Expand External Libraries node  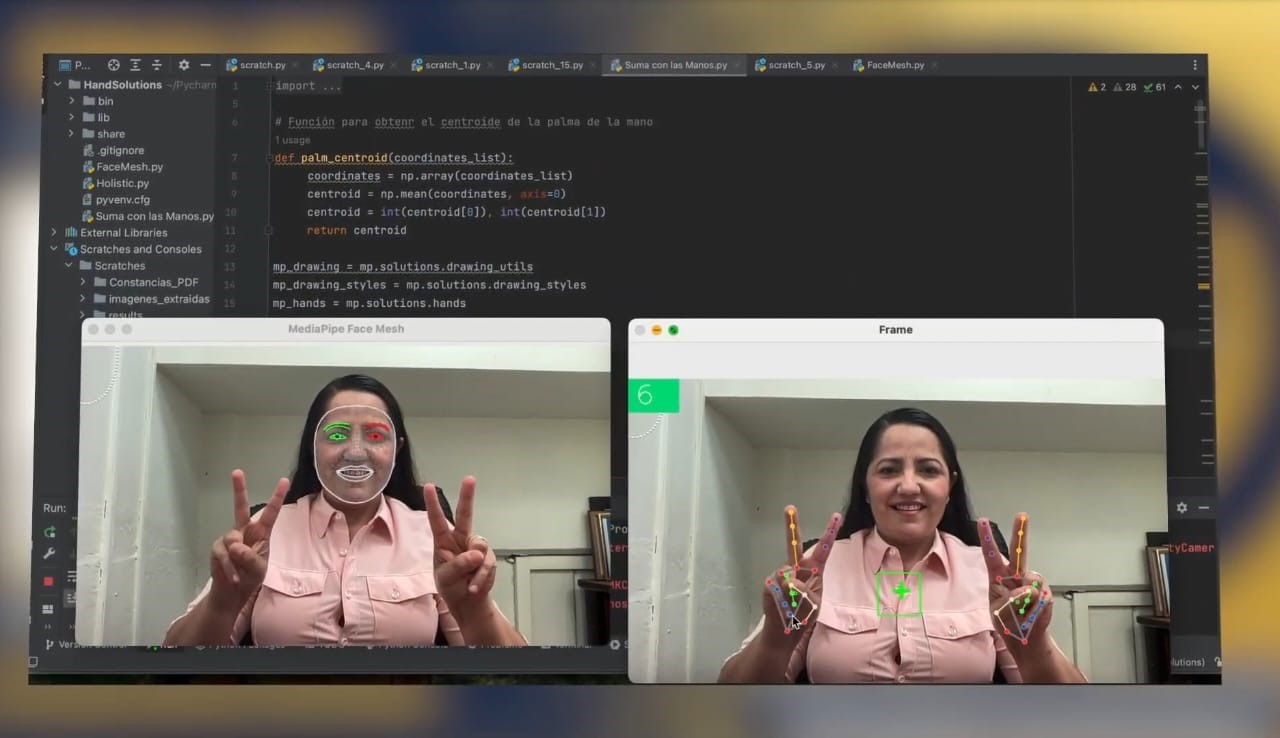55,232
